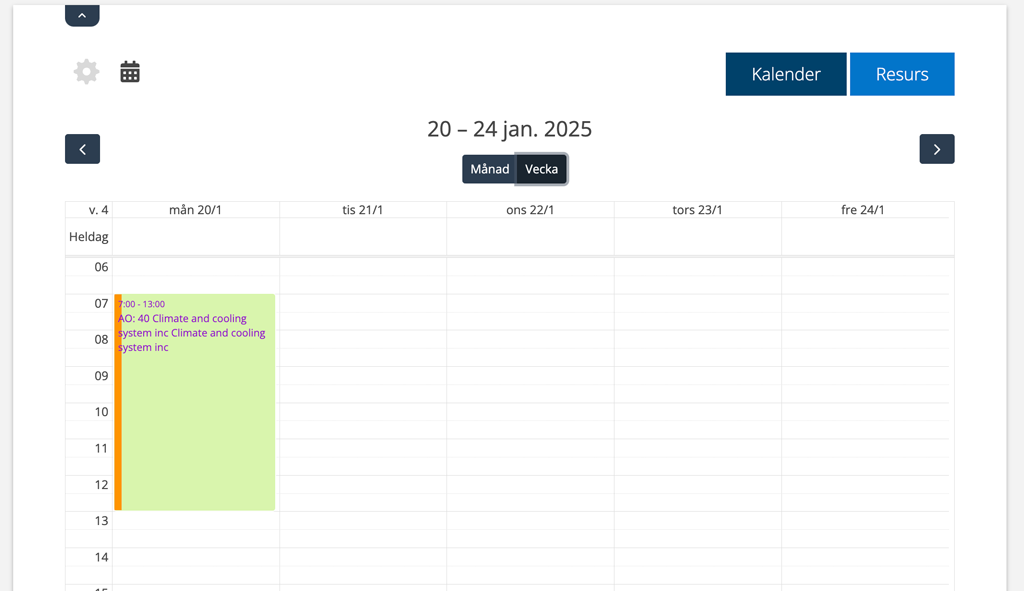1024x591 pixels.
Task: Click the Heldag cell for tis 21/1
Action: click(362, 237)
